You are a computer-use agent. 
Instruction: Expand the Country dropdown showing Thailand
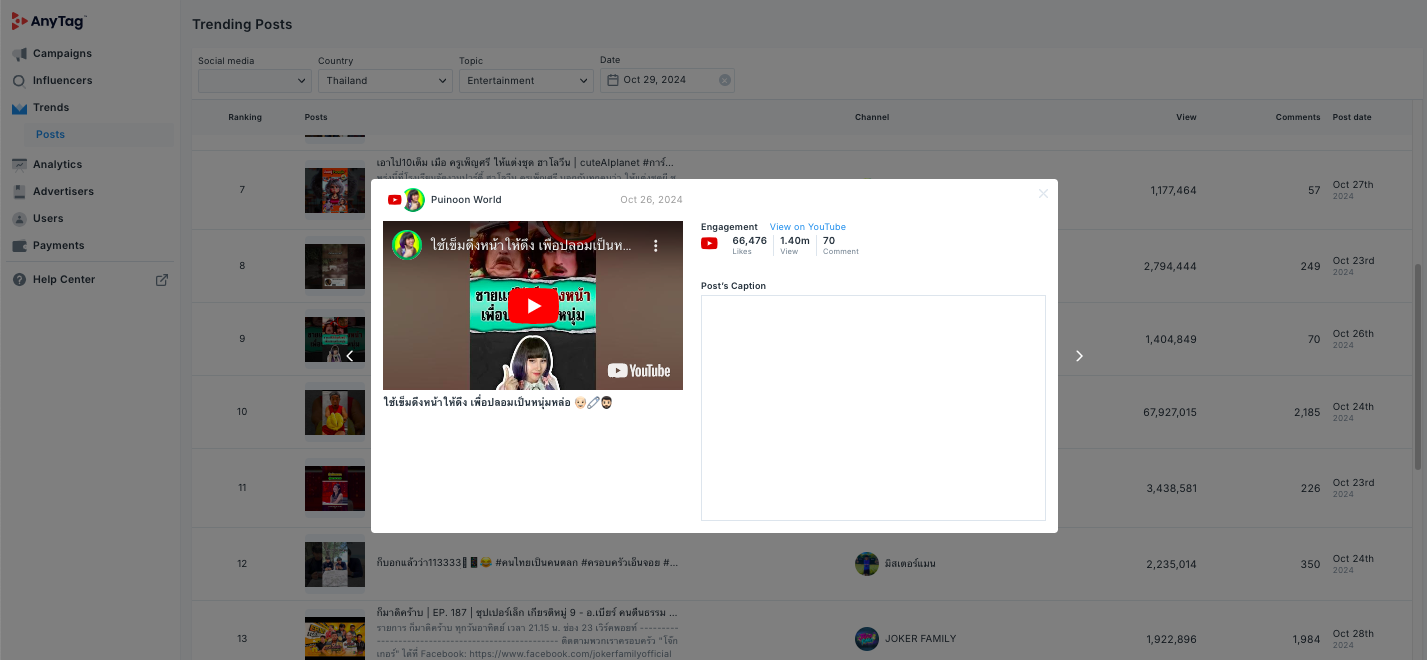pyautogui.click(x=385, y=81)
